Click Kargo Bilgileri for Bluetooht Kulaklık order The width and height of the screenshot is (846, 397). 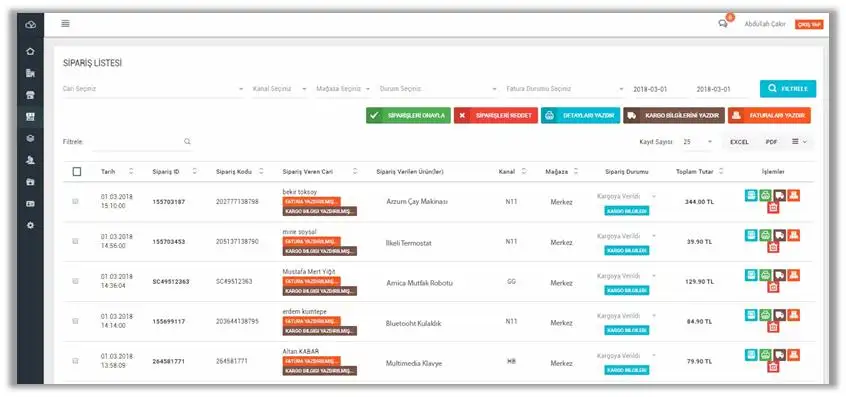[x=626, y=330]
